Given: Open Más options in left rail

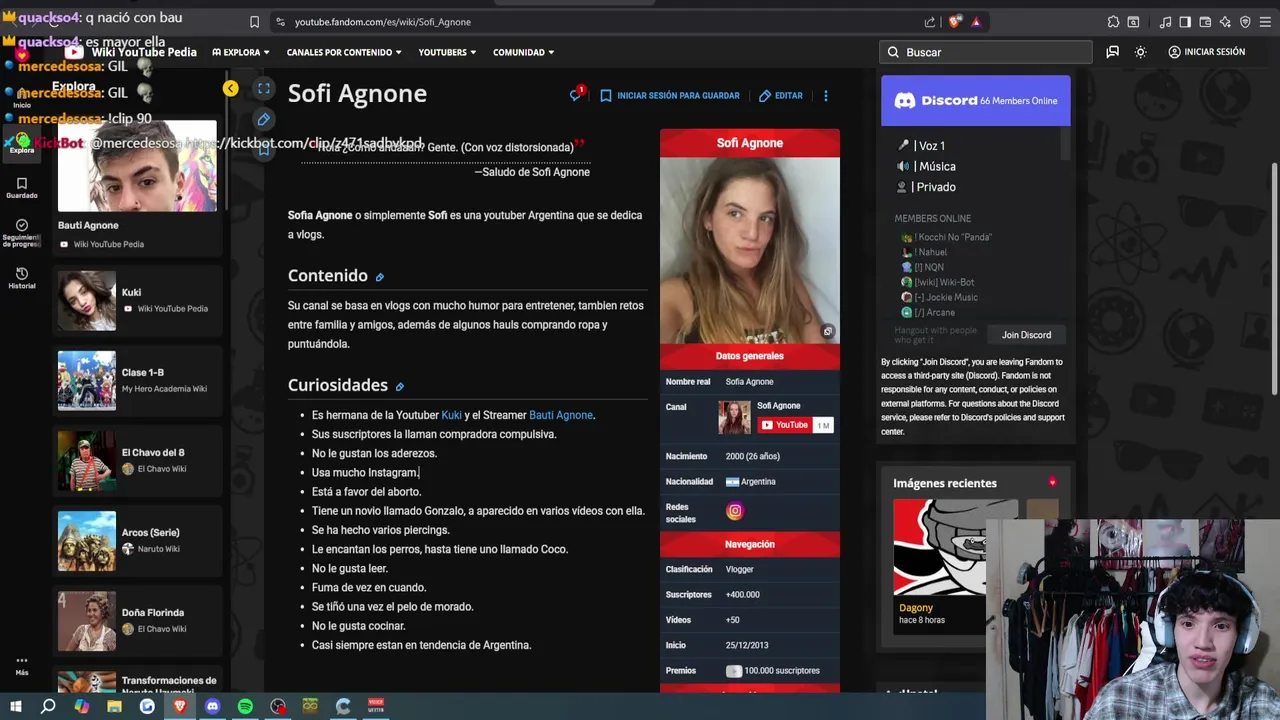Looking at the screenshot, I should (x=22, y=666).
